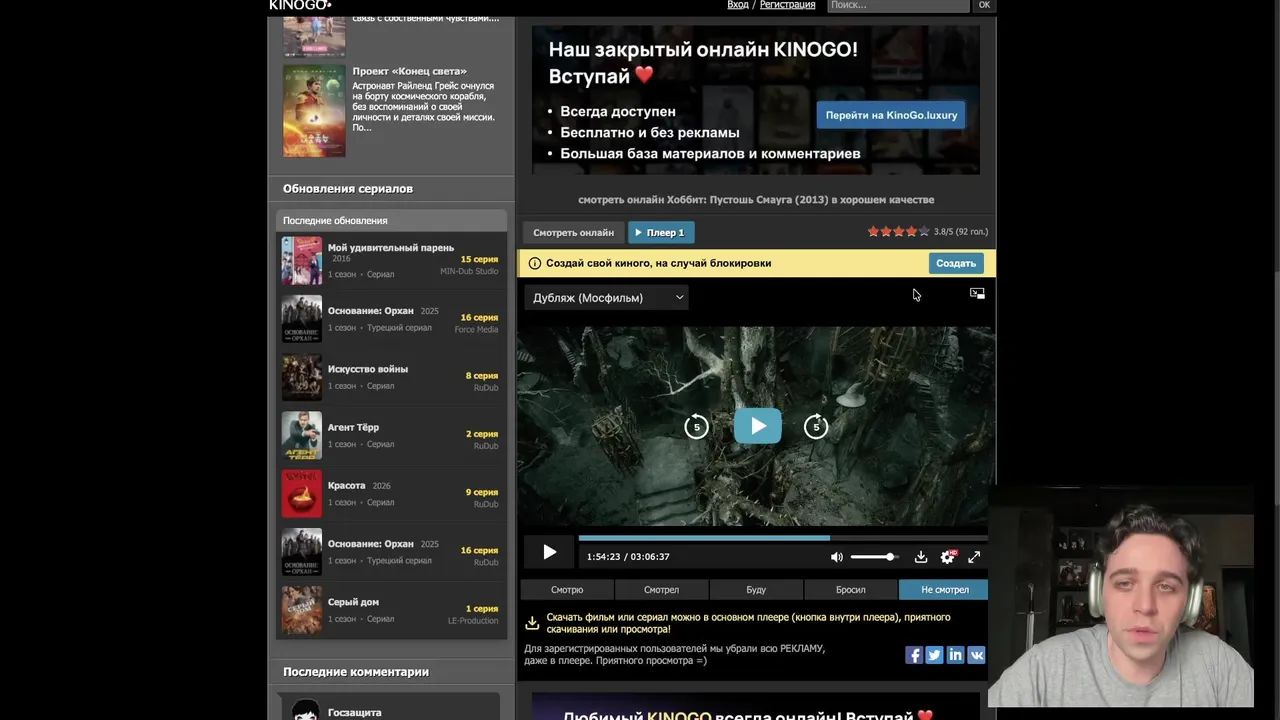Skip forward 5 seconds in the player
Screen dimensions: 1280x720
(816, 427)
